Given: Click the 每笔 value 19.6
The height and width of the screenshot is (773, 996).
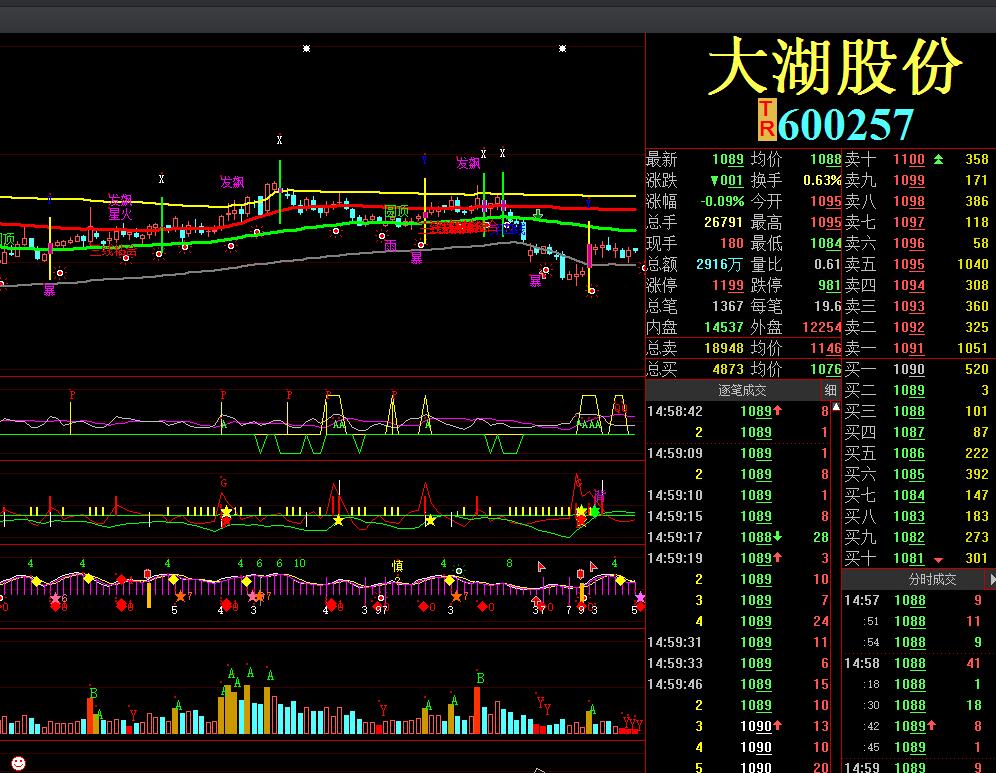Looking at the screenshot, I should (828, 306).
